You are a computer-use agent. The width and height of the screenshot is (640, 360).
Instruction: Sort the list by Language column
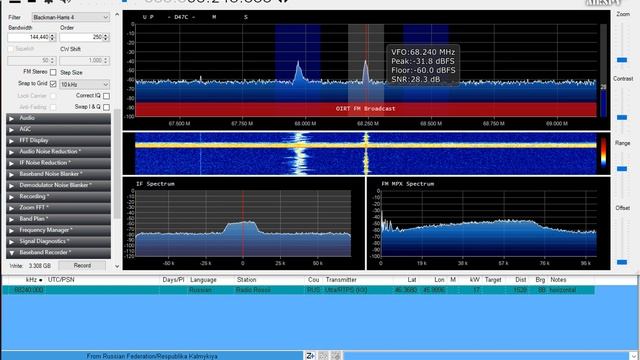[x=203, y=280]
